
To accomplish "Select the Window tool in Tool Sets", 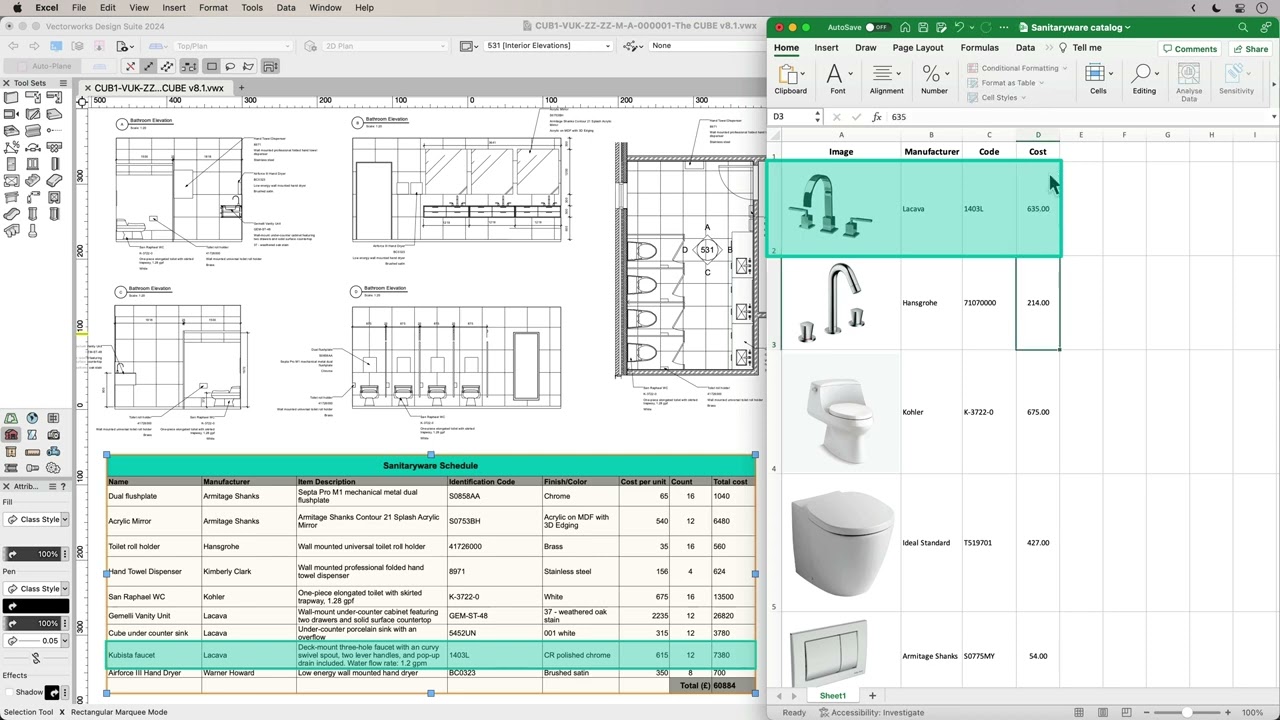I will pos(33,163).
